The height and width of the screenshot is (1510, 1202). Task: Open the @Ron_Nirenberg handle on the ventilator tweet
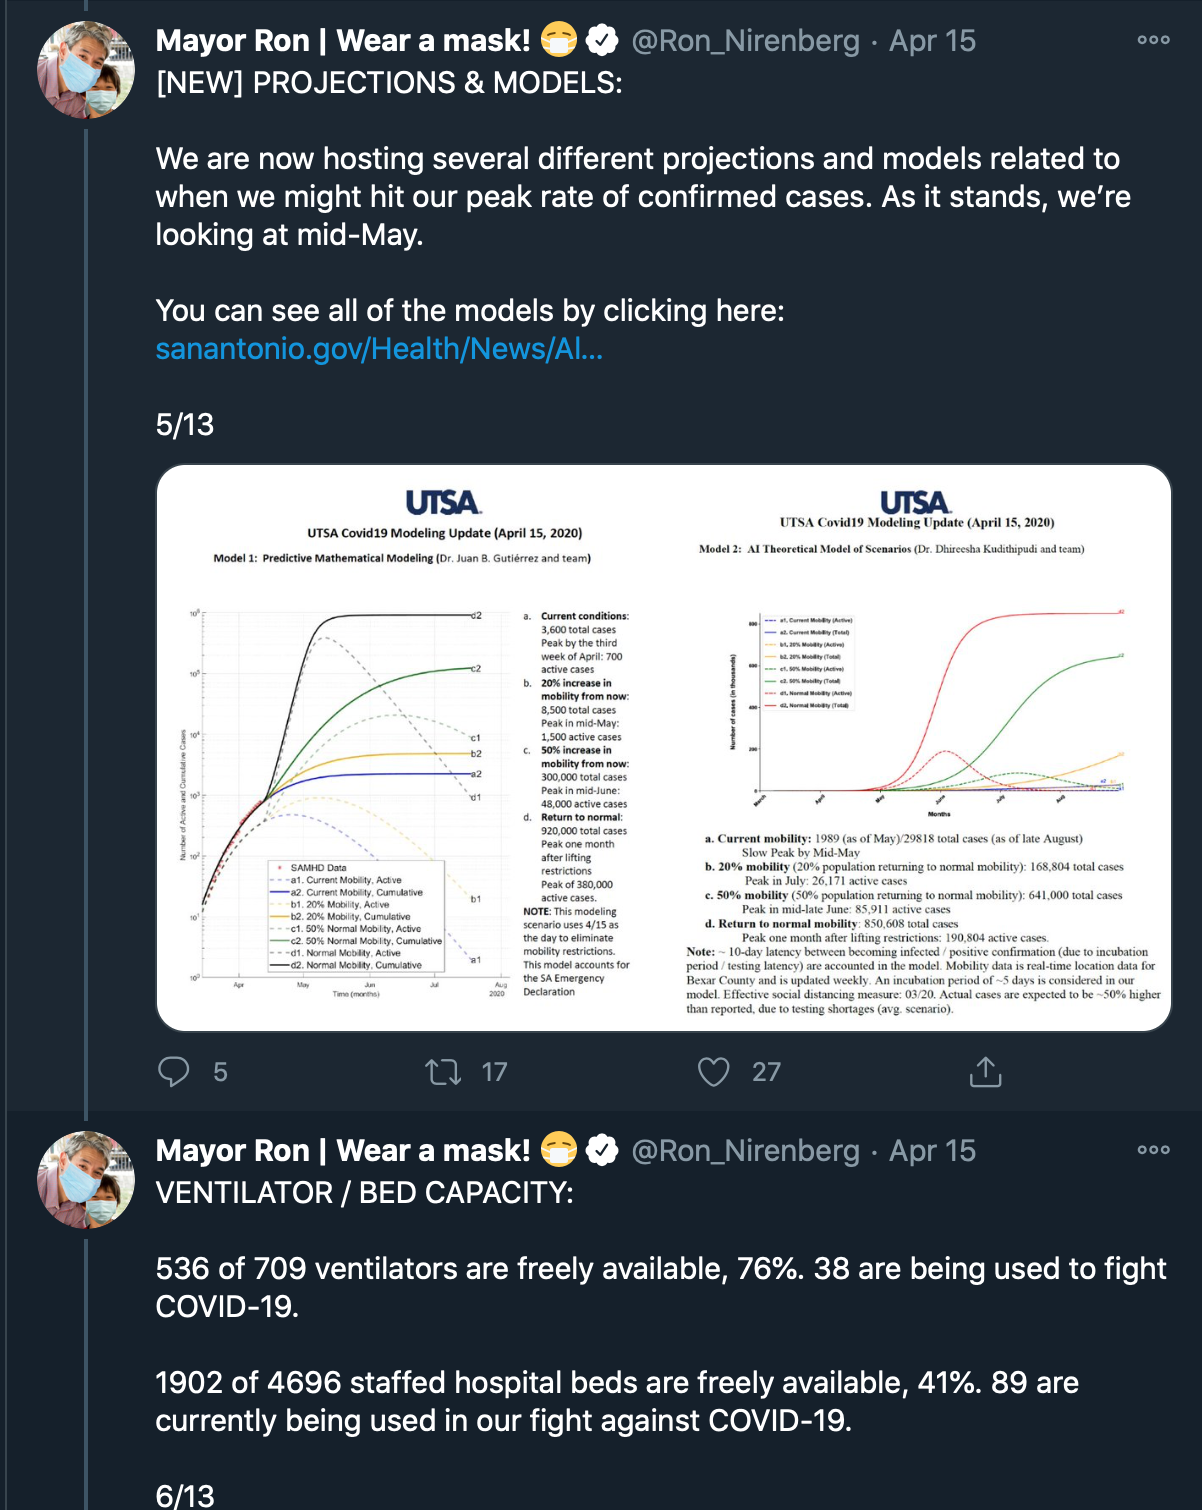[x=745, y=1151]
